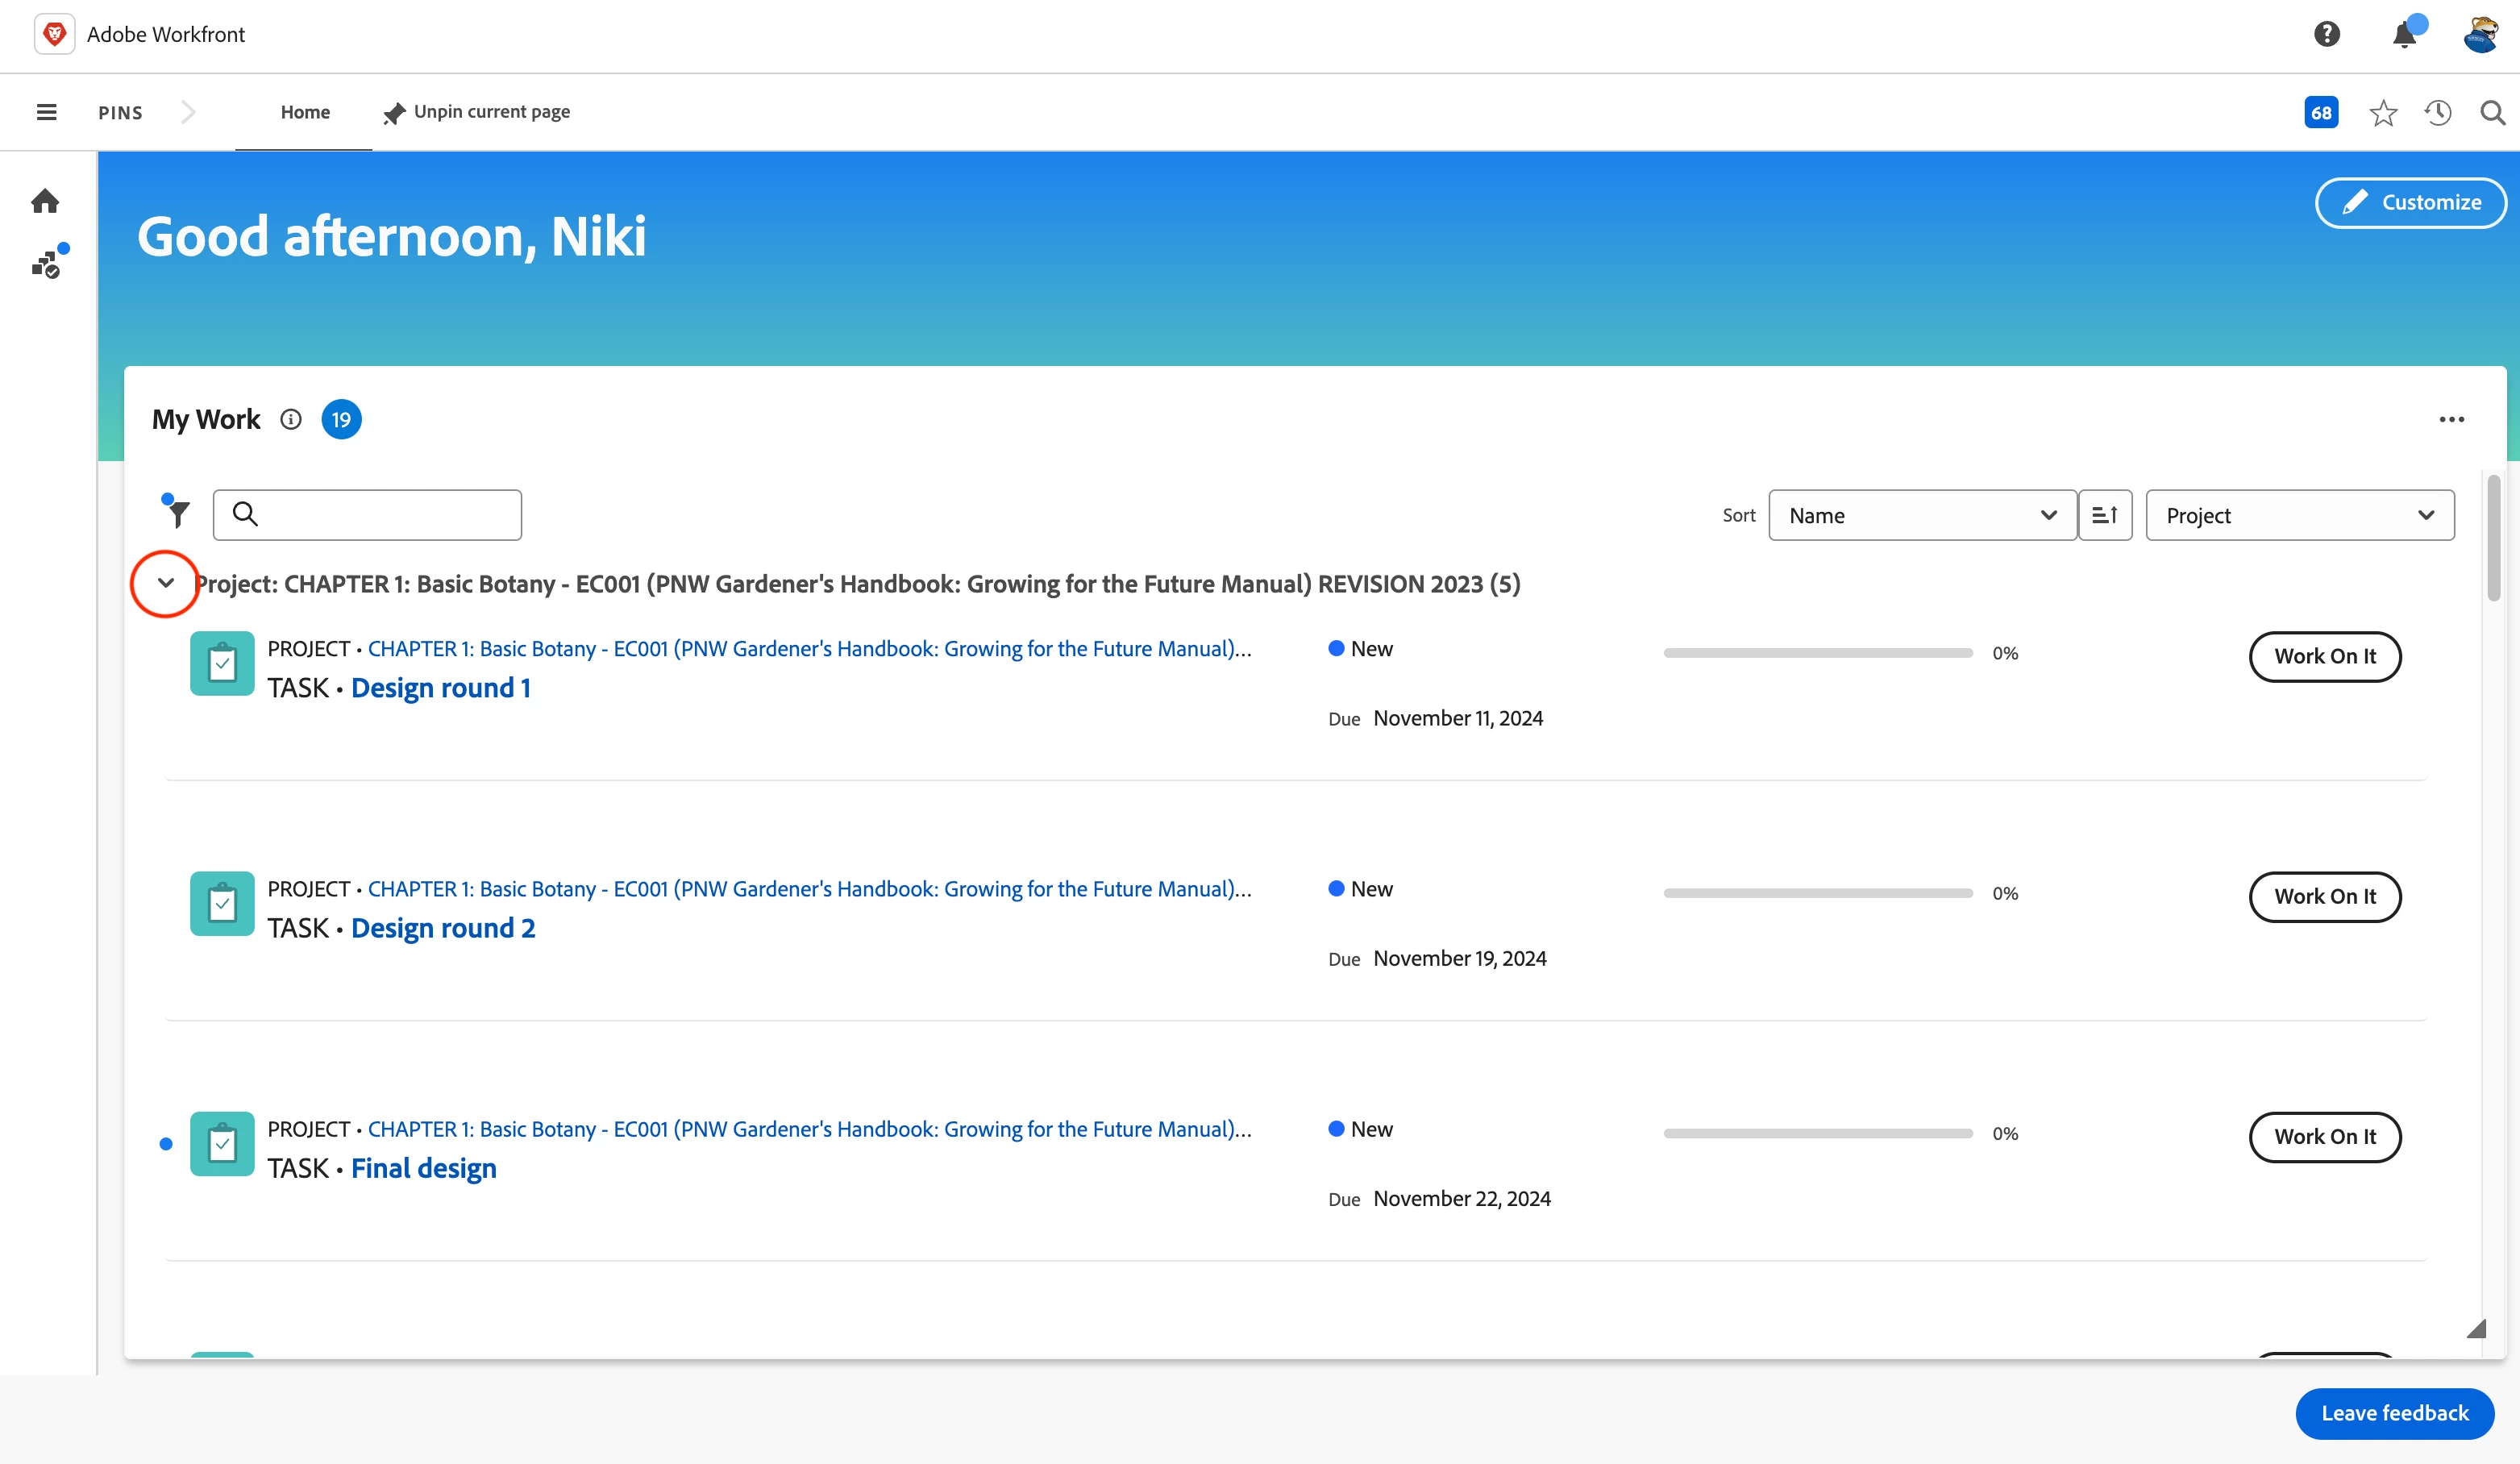Click Work On It for Design round 1
Screen dimensions: 2520x1464
pos(2324,656)
